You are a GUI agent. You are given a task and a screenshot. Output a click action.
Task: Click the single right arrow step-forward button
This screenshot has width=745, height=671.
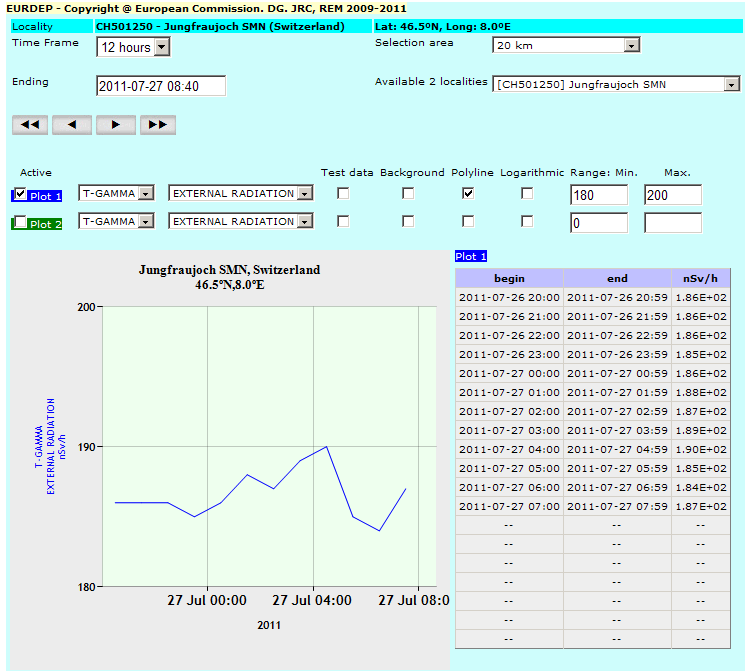pyautogui.click(x=116, y=125)
